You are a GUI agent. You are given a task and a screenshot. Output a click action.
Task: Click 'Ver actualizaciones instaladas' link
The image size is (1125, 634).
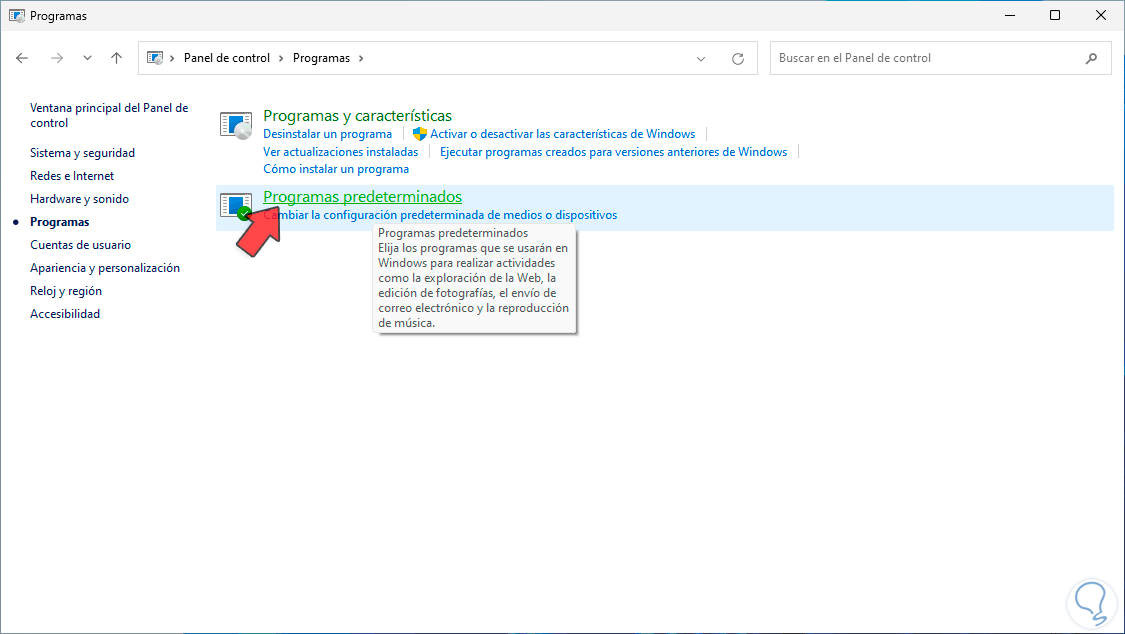click(341, 152)
